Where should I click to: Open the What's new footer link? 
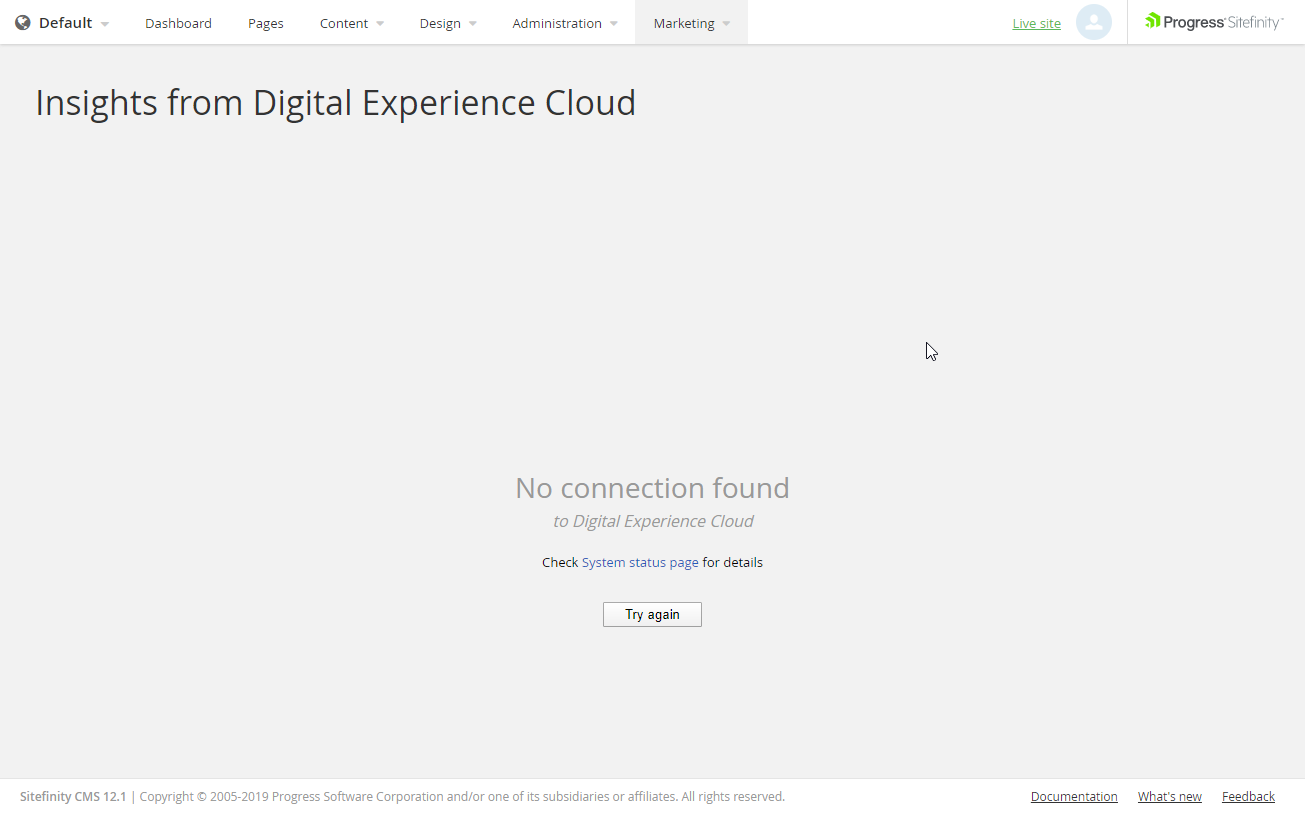1170,797
